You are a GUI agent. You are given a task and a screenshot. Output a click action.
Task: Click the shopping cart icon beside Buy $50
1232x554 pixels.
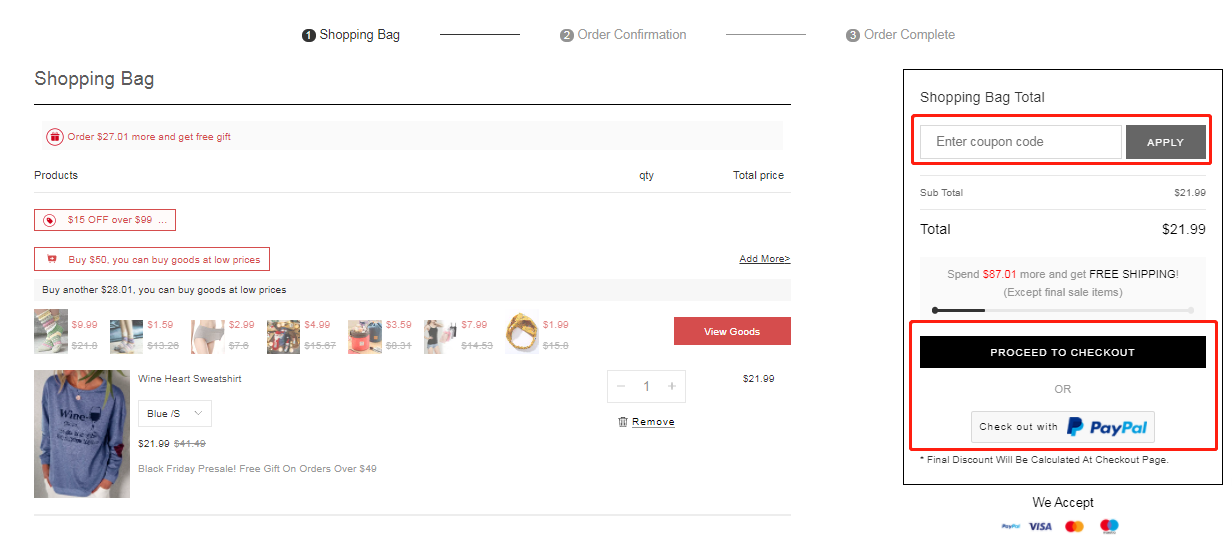(50, 260)
